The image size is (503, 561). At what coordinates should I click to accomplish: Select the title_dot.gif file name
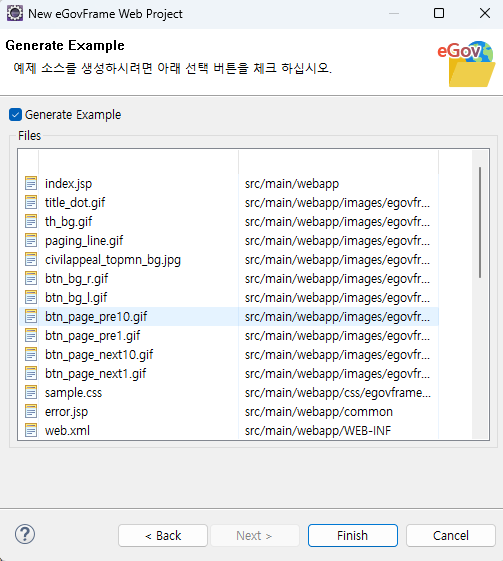(75, 203)
